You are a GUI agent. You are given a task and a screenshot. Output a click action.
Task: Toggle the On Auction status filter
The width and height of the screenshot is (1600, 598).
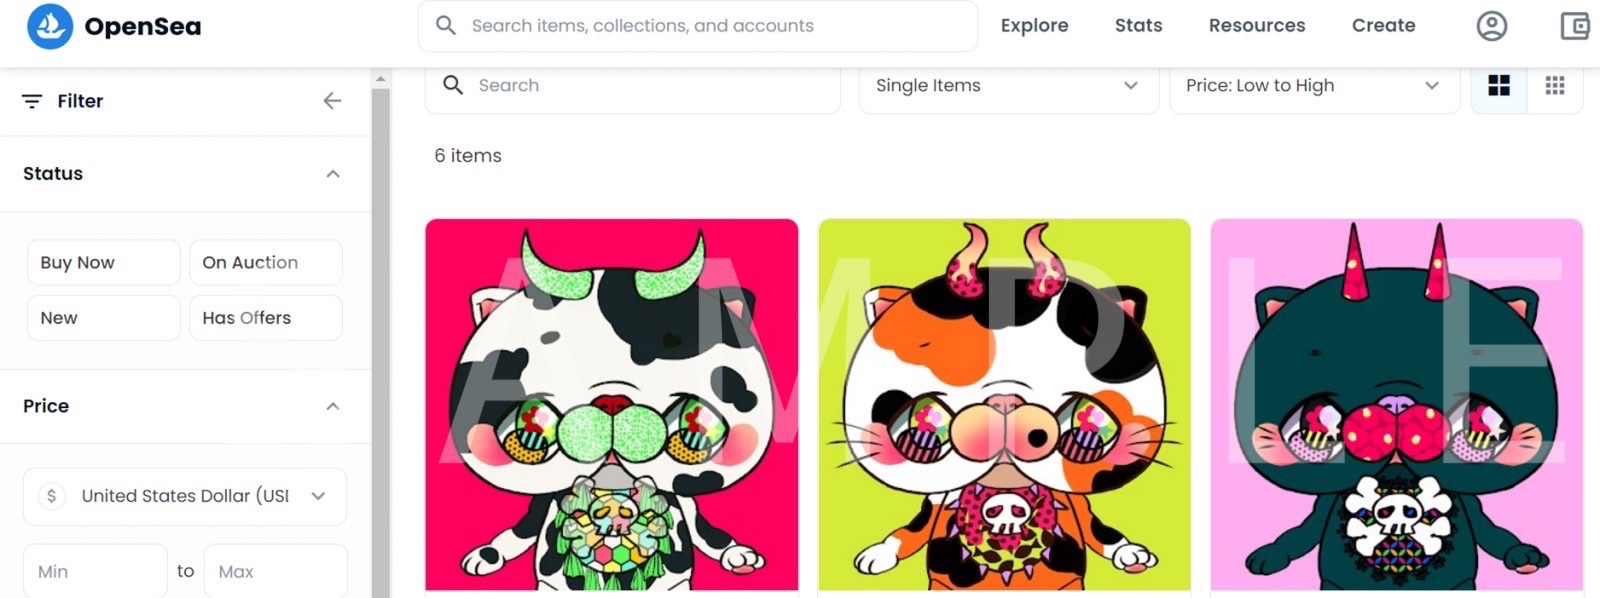(x=266, y=262)
